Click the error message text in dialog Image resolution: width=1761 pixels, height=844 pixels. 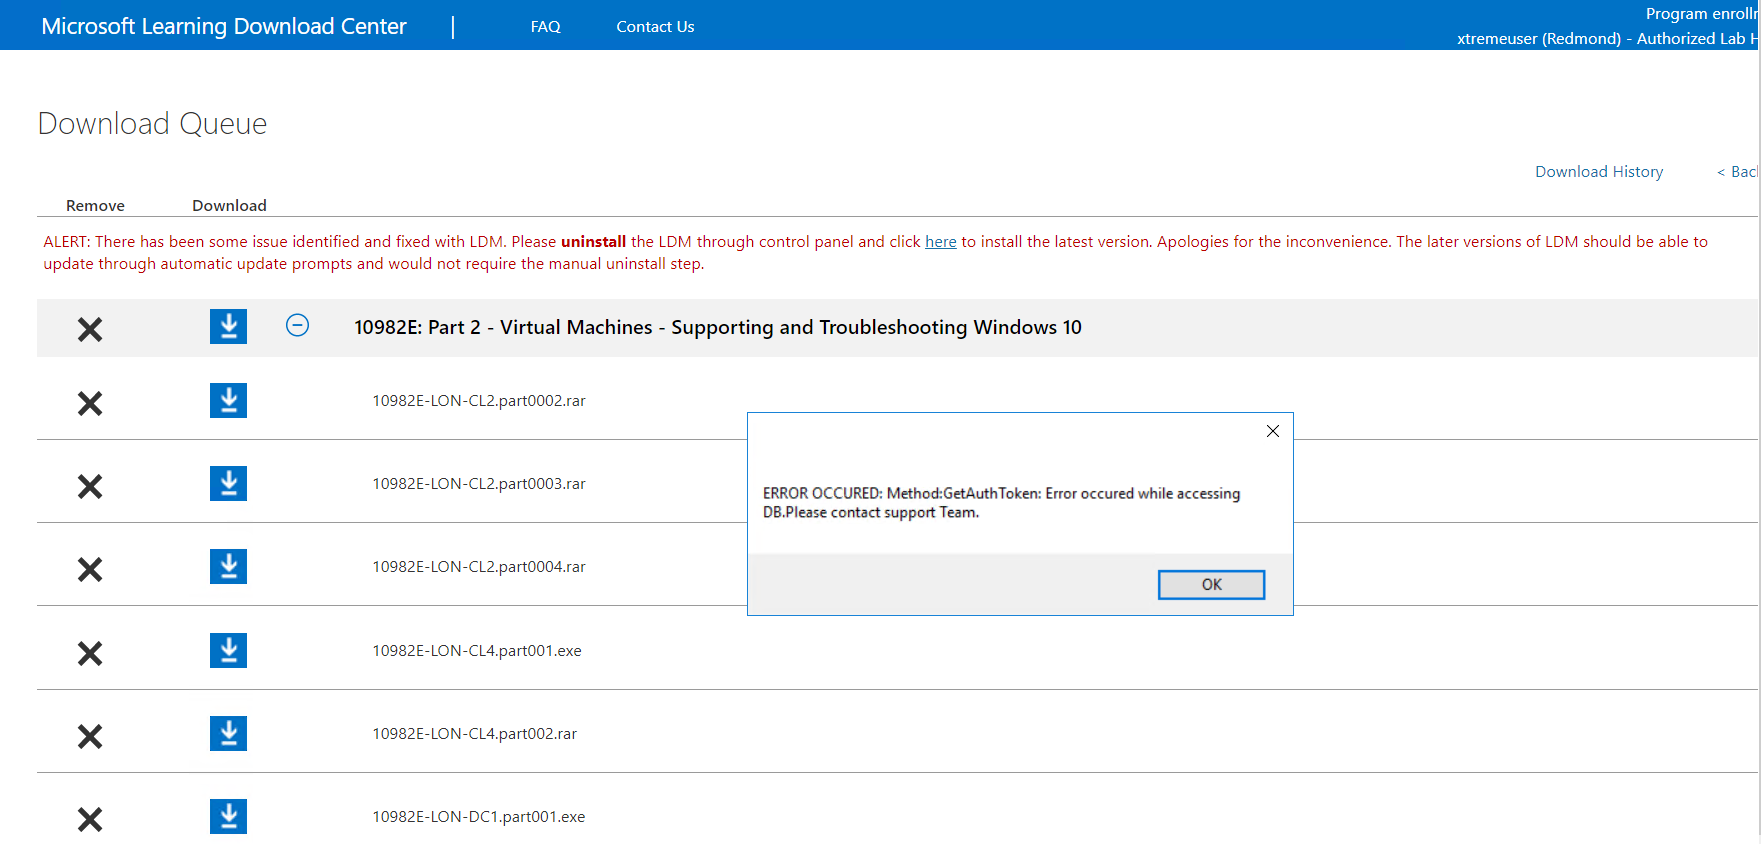(x=1001, y=503)
